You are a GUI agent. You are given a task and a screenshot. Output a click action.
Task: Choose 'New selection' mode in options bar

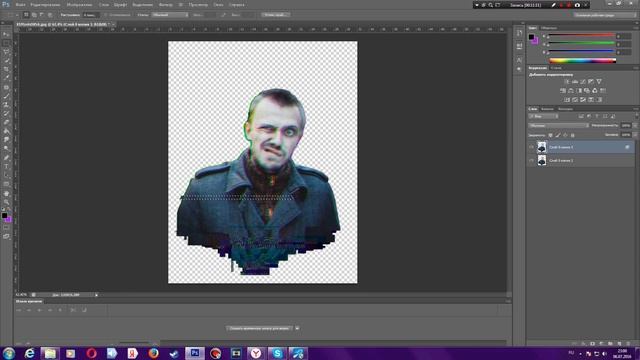tap(26, 15)
